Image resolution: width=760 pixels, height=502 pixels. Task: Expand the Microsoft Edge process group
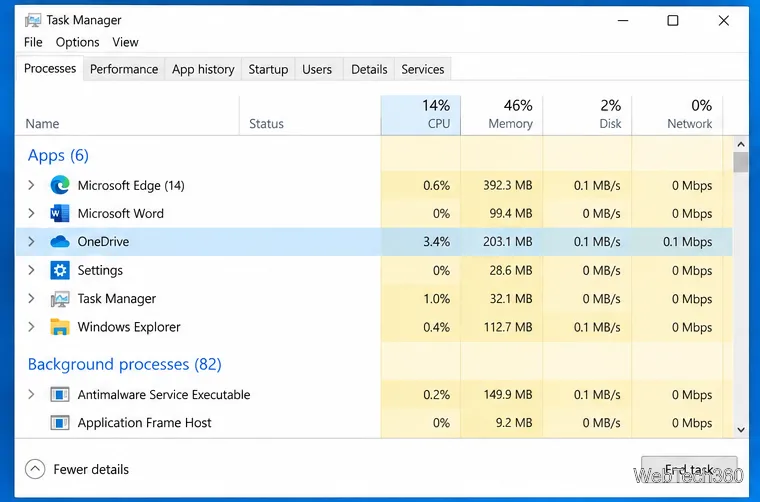click(x=31, y=185)
